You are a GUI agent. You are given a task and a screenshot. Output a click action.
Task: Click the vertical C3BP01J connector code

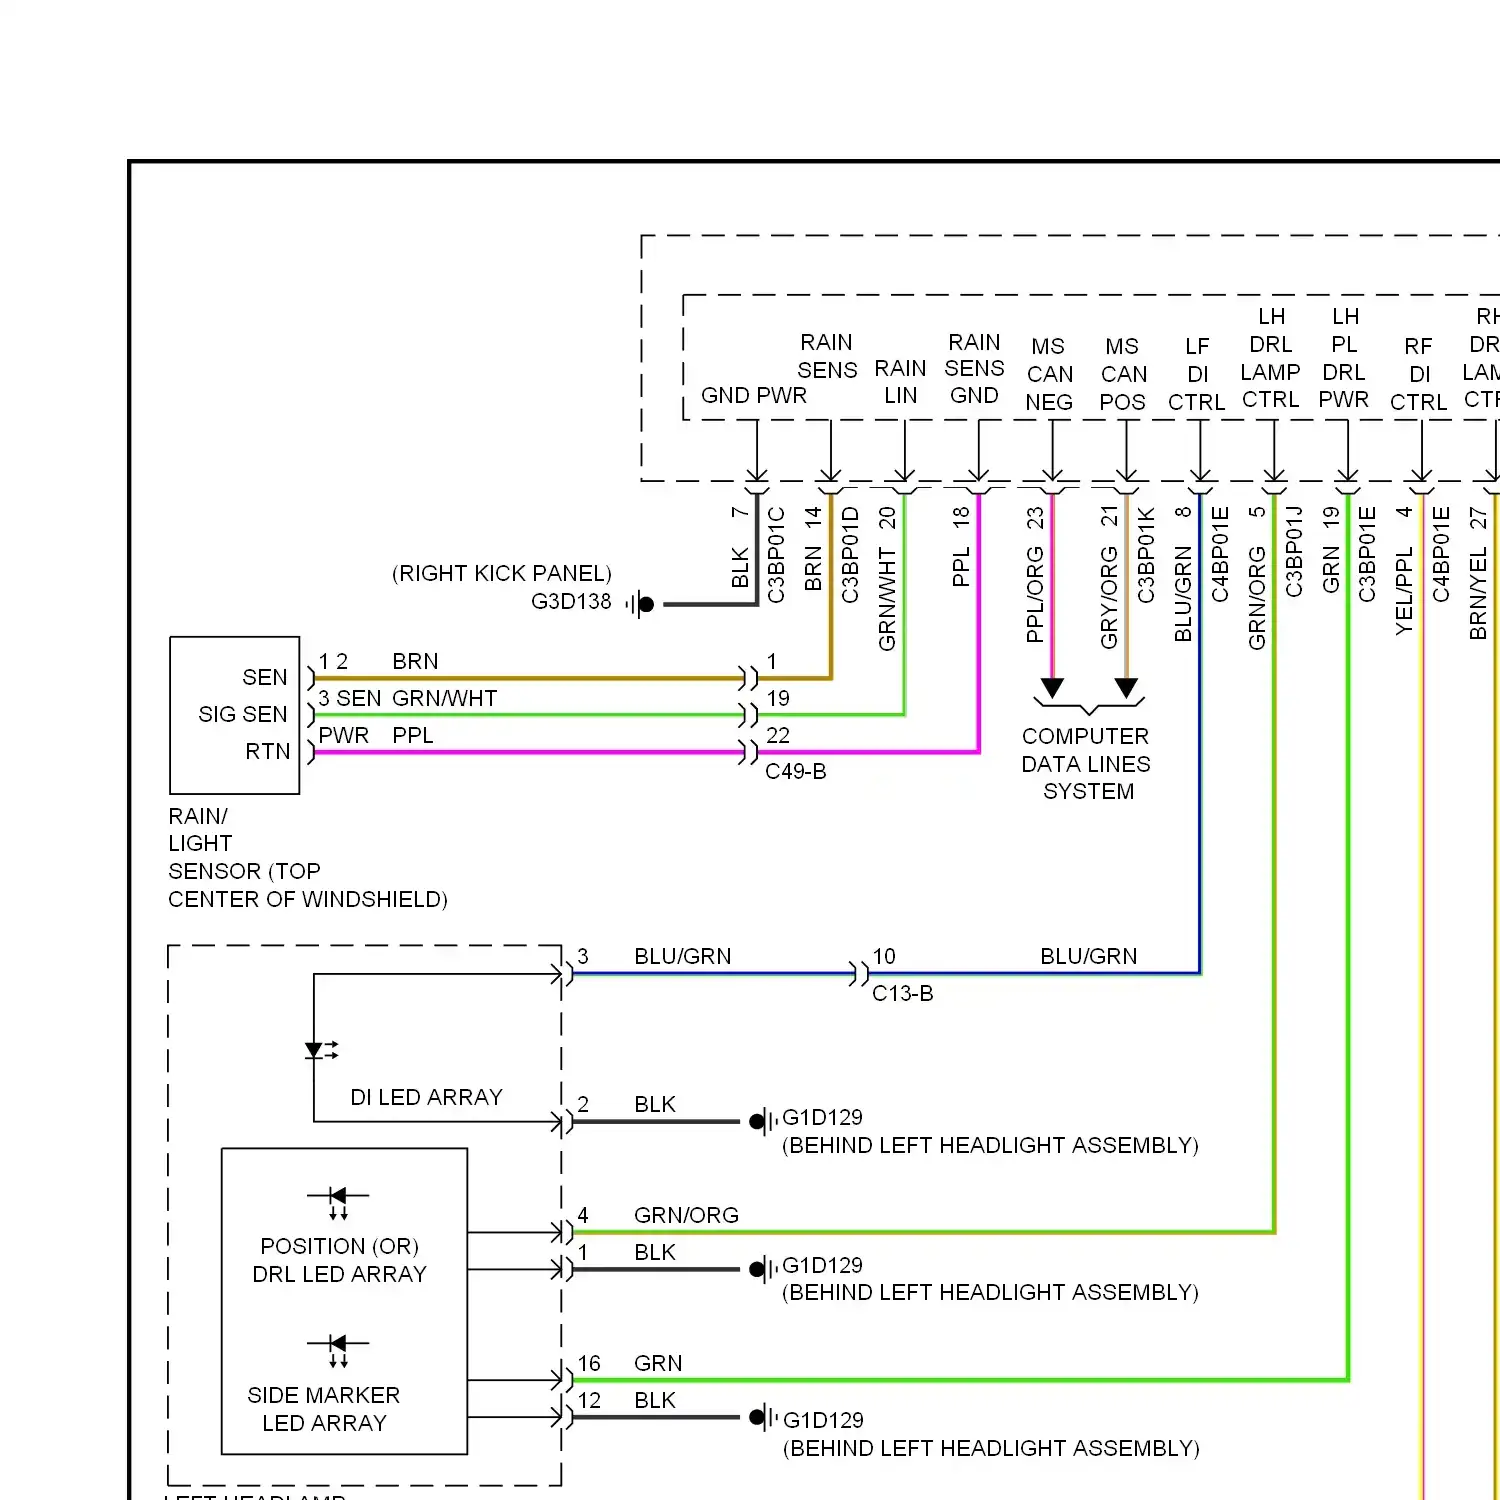pos(1294,552)
